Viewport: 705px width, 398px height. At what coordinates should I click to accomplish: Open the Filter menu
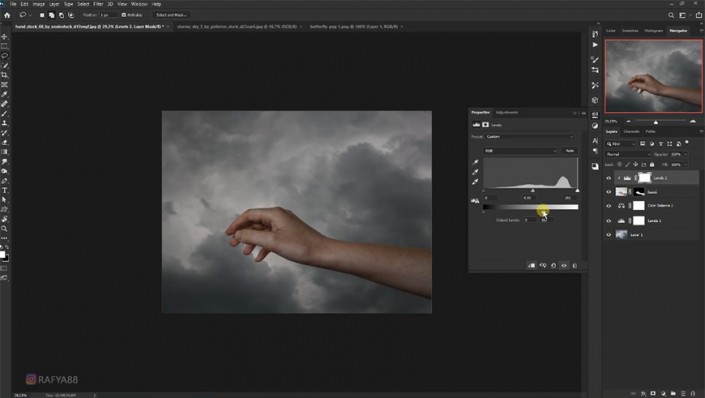tap(98, 4)
